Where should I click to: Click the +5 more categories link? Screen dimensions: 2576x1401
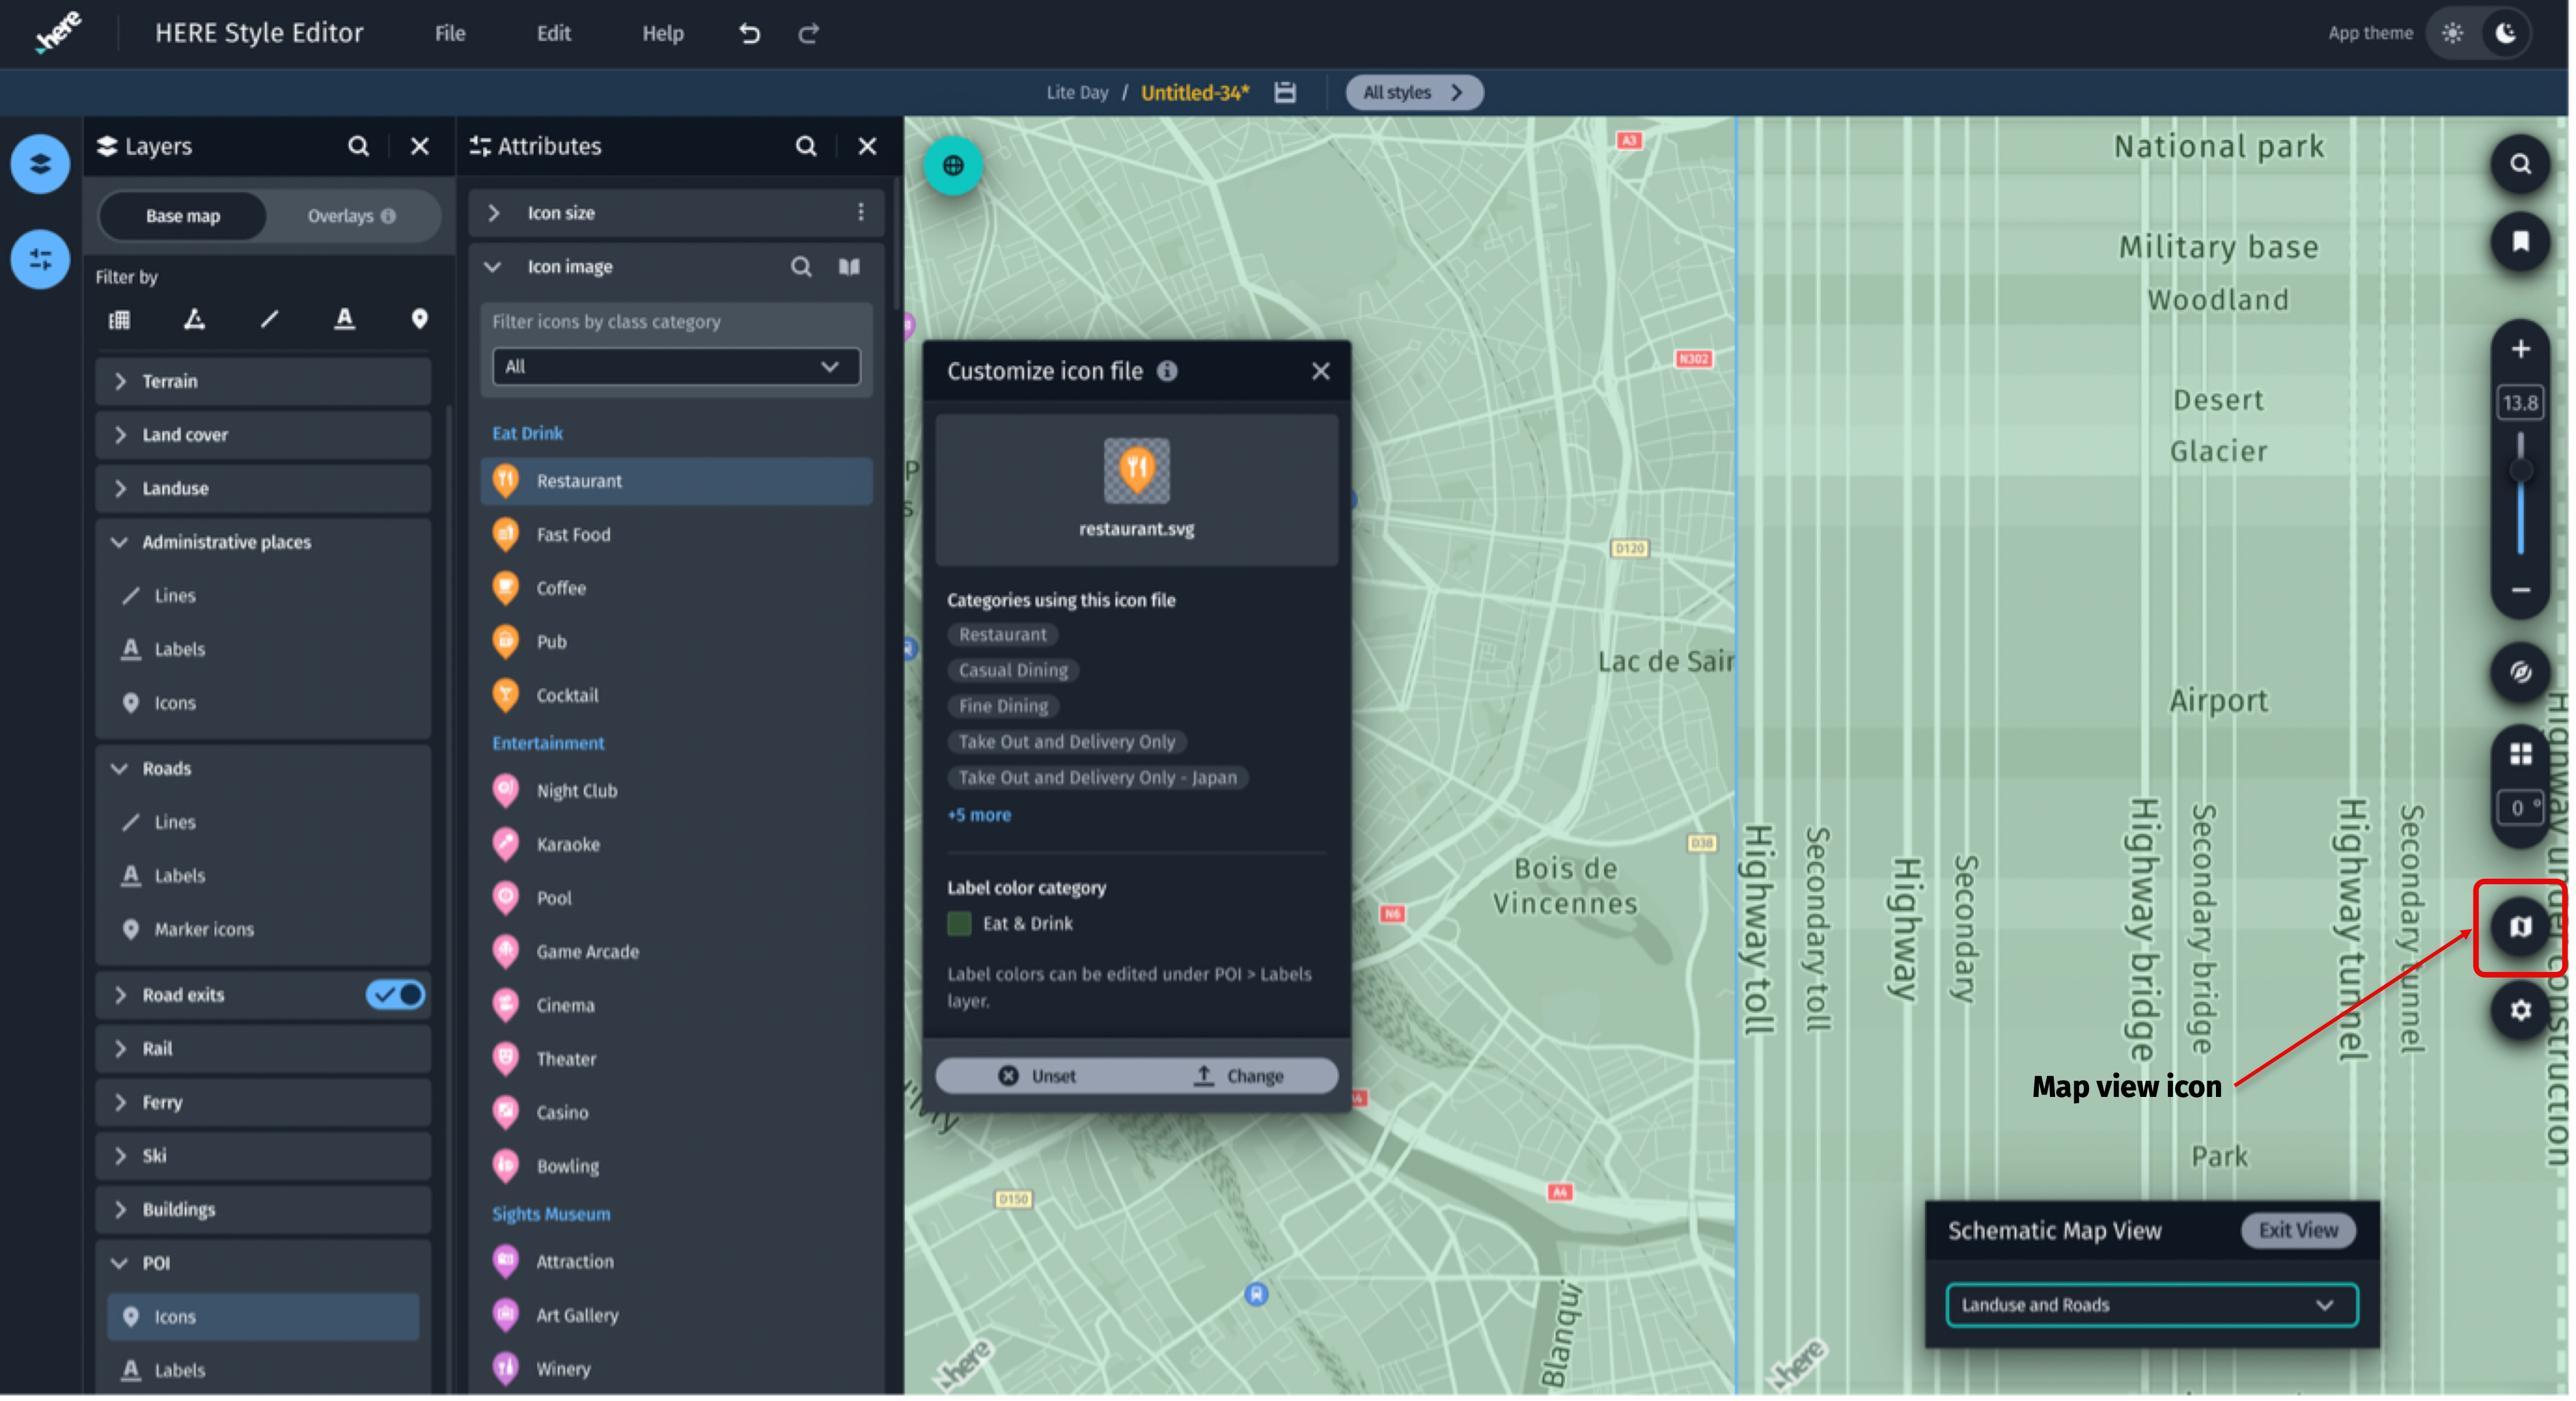[x=978, y=815]
